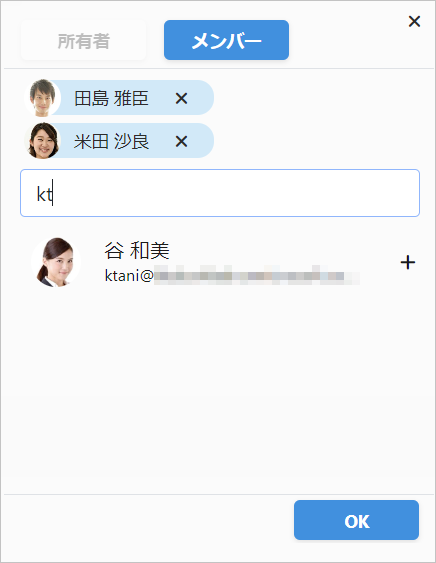Click the 米田 沙良 name label in the chip
The image size is (436, 563).
click(111, 141)
